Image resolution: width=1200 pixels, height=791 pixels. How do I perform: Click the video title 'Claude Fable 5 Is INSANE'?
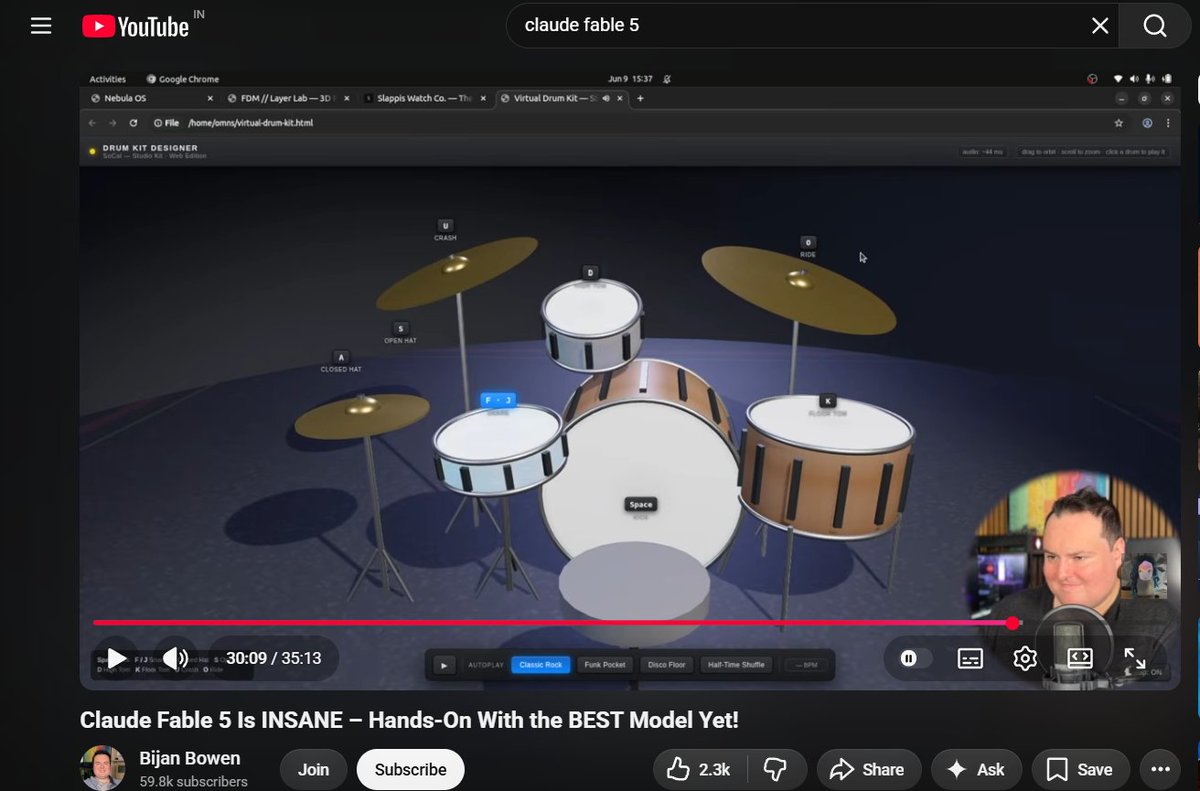pos(409,720)
